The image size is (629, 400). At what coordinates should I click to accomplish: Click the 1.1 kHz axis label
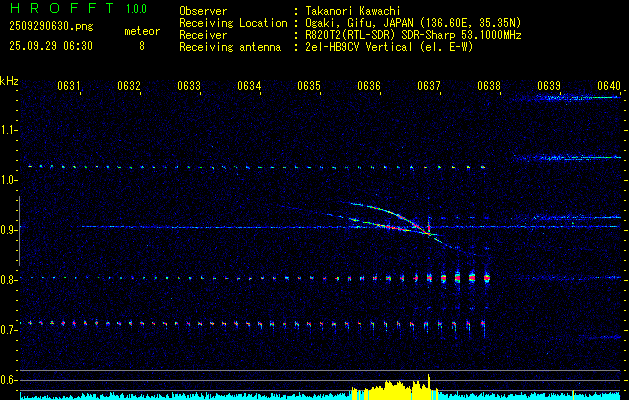(8, 130)
